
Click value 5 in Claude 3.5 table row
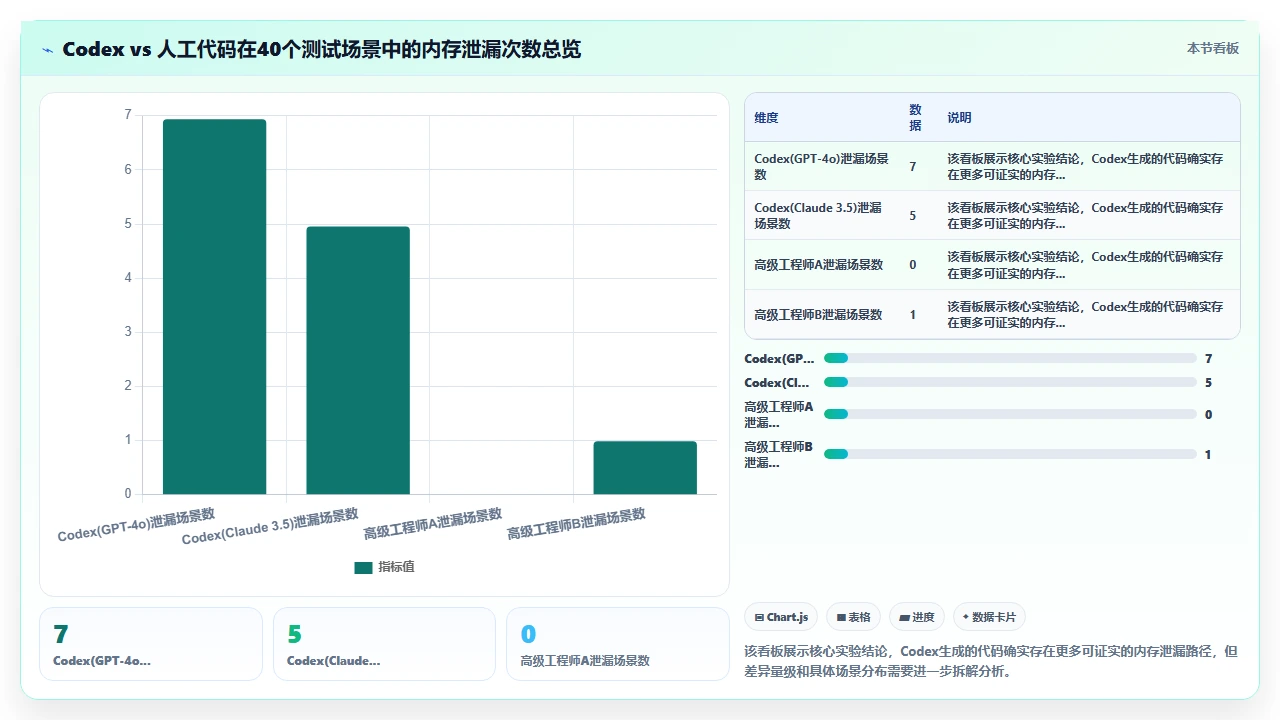[x=912, y=216]
